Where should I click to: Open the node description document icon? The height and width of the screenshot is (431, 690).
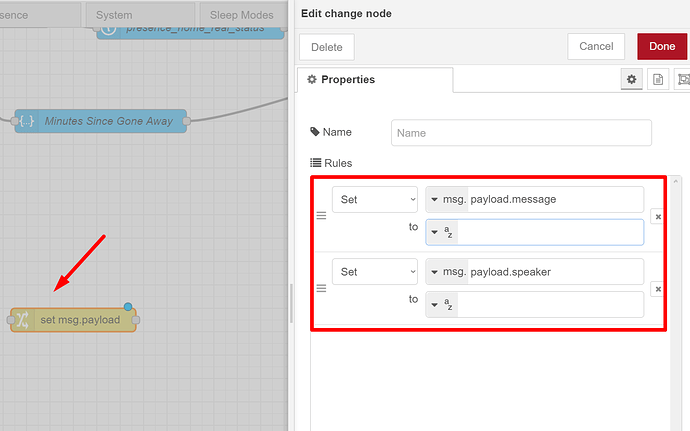pos(658,79)
